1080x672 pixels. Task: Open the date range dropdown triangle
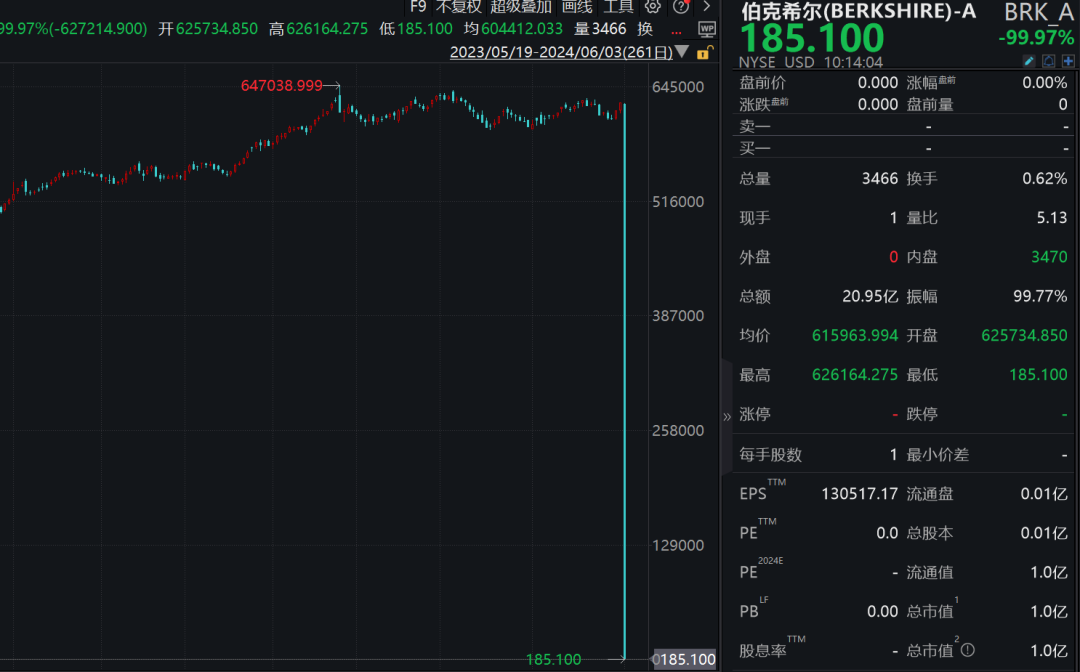coord(682,52)
